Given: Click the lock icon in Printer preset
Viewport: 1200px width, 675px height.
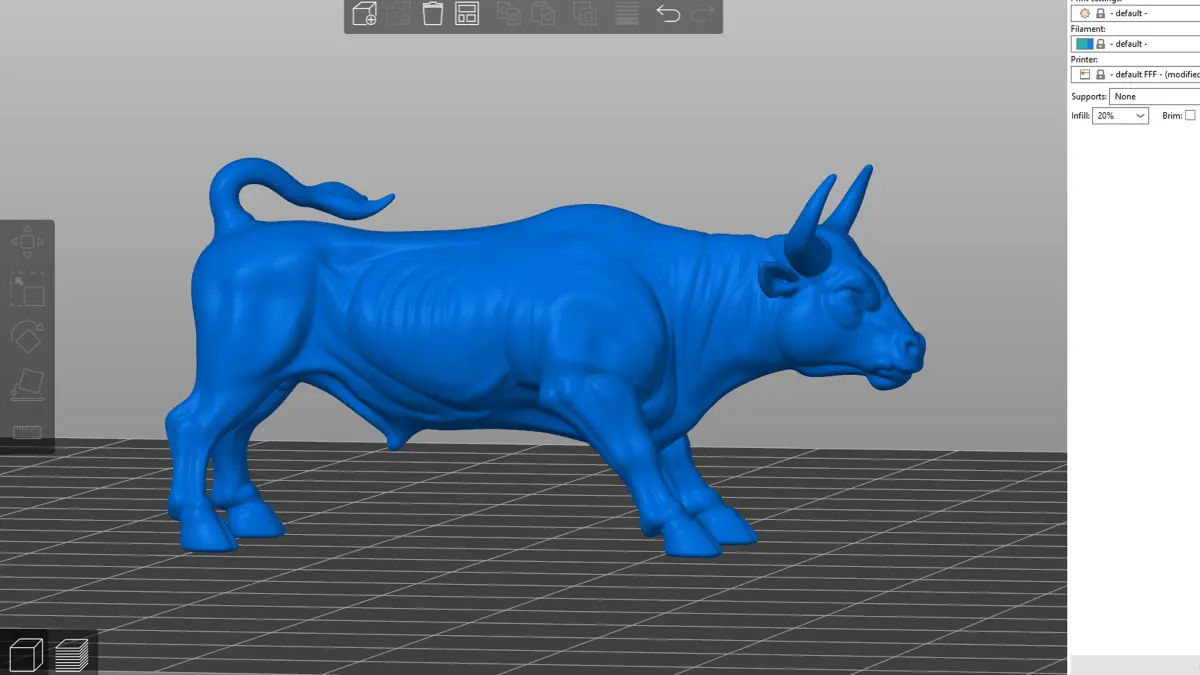Looking at the screenshot, I should tap(1101, 75).
